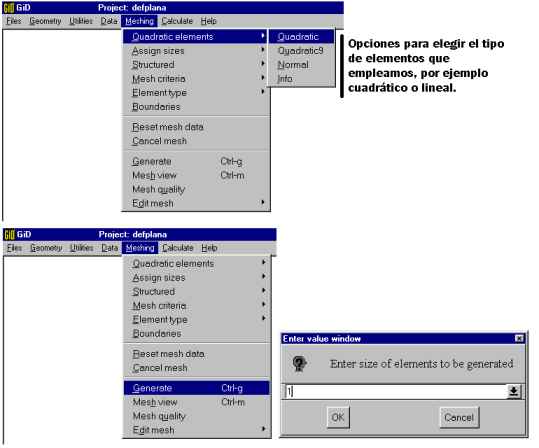Viewport: 539px width, 448px height.
Task: Confirm element size with OK button
Action: tap(338, 417)
